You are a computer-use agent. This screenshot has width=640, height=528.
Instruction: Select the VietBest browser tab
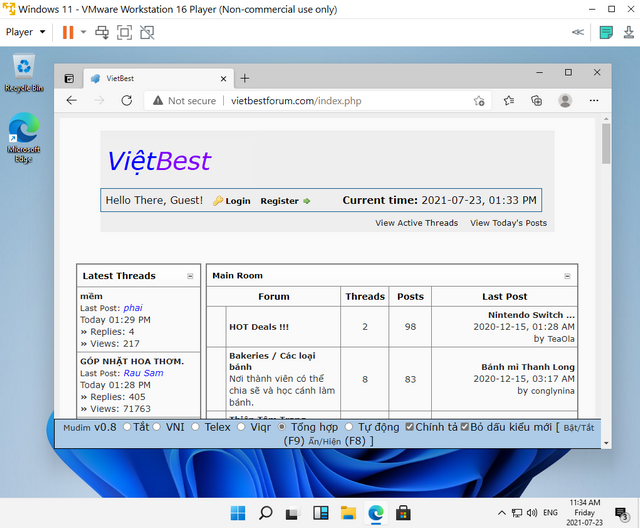click(x=158, y=78)
